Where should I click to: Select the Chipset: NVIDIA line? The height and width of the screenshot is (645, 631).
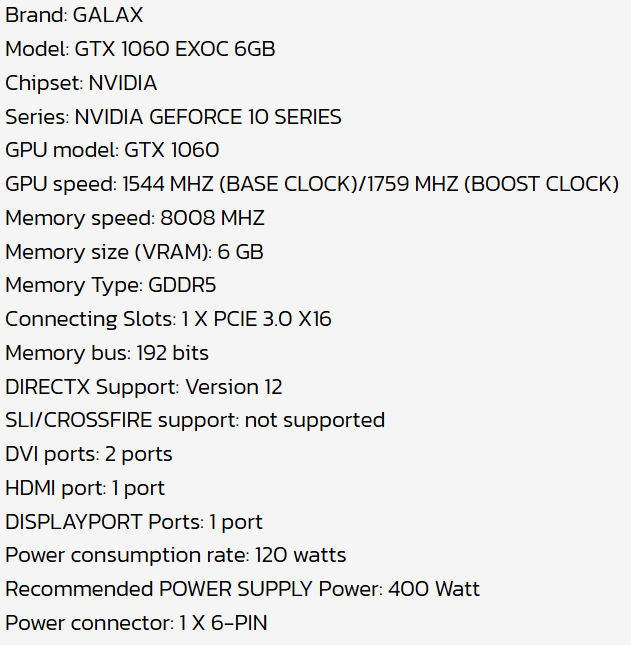click(x=81, y=83)
